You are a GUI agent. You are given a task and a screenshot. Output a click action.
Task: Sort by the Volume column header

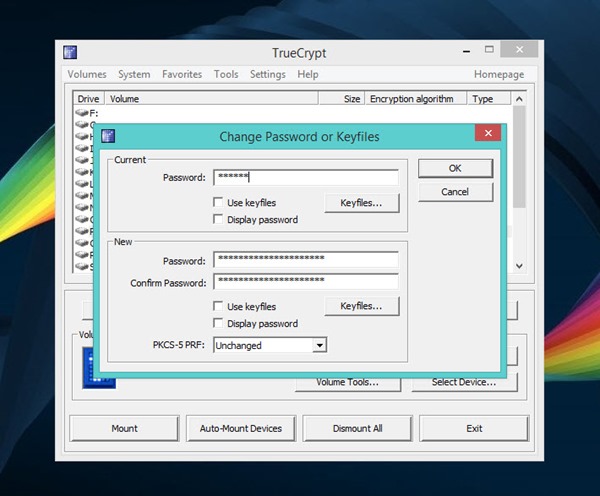tap(211, 99)
